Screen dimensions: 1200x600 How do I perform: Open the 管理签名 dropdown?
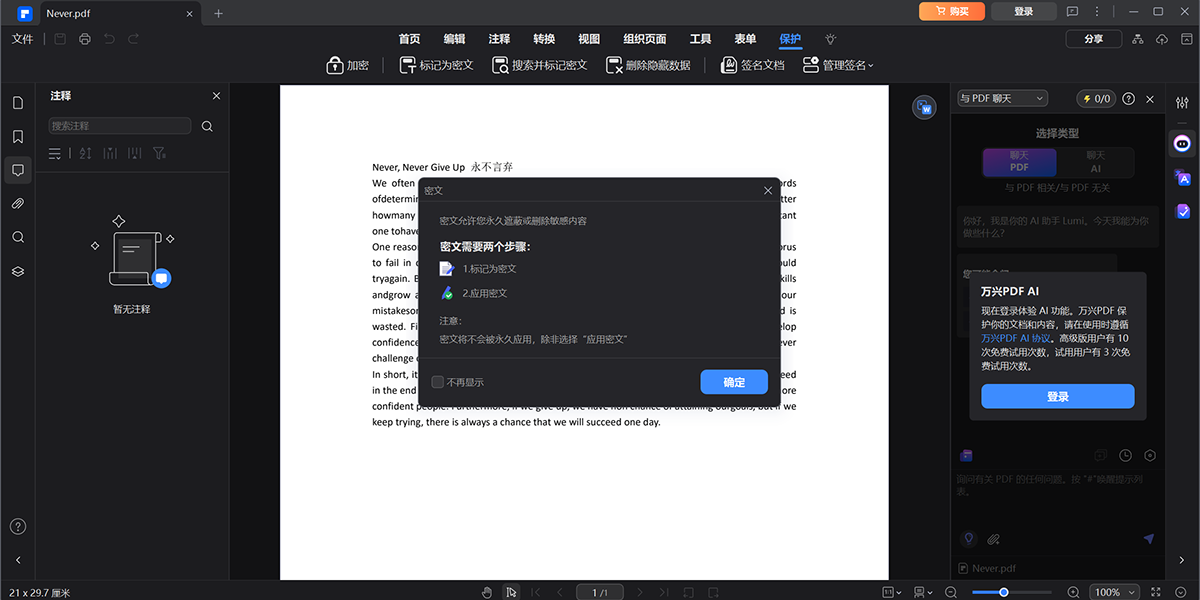point(838,65)
